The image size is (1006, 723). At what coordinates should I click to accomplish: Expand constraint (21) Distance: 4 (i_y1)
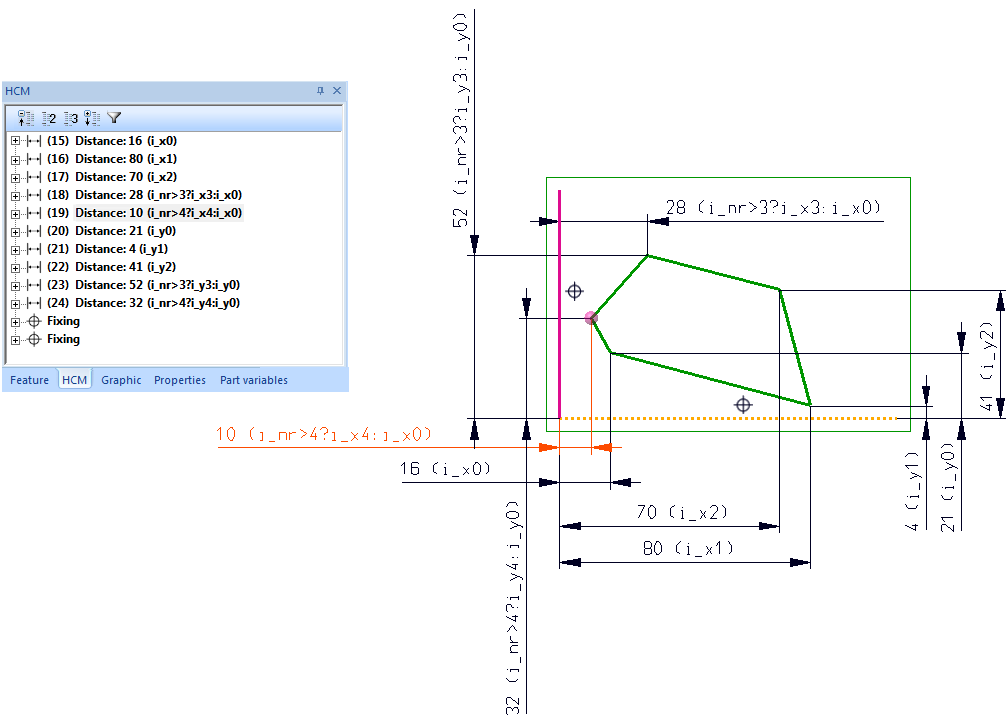click(15, 249)
